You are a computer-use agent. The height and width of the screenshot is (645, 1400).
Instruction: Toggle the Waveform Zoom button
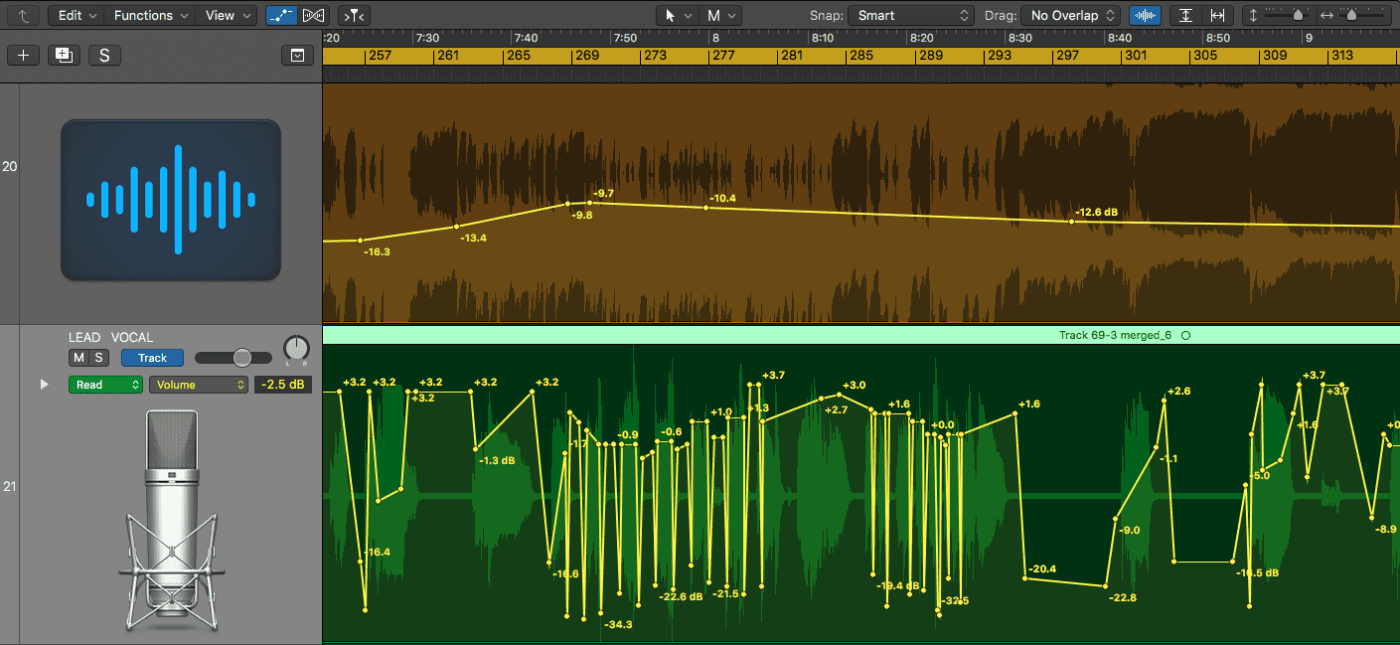point(1144,15)
